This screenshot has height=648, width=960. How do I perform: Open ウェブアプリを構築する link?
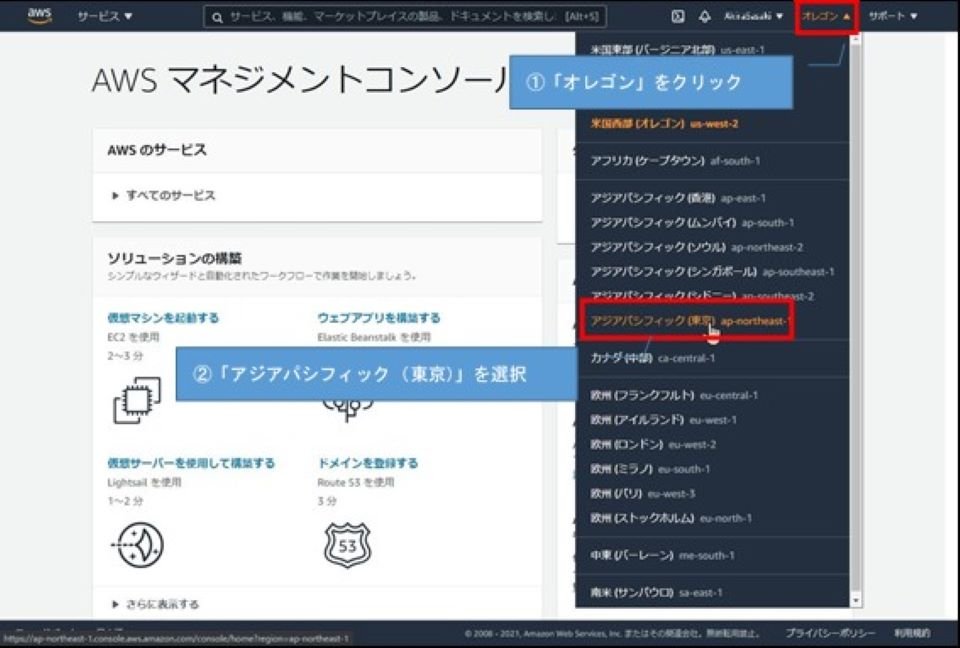378,317
